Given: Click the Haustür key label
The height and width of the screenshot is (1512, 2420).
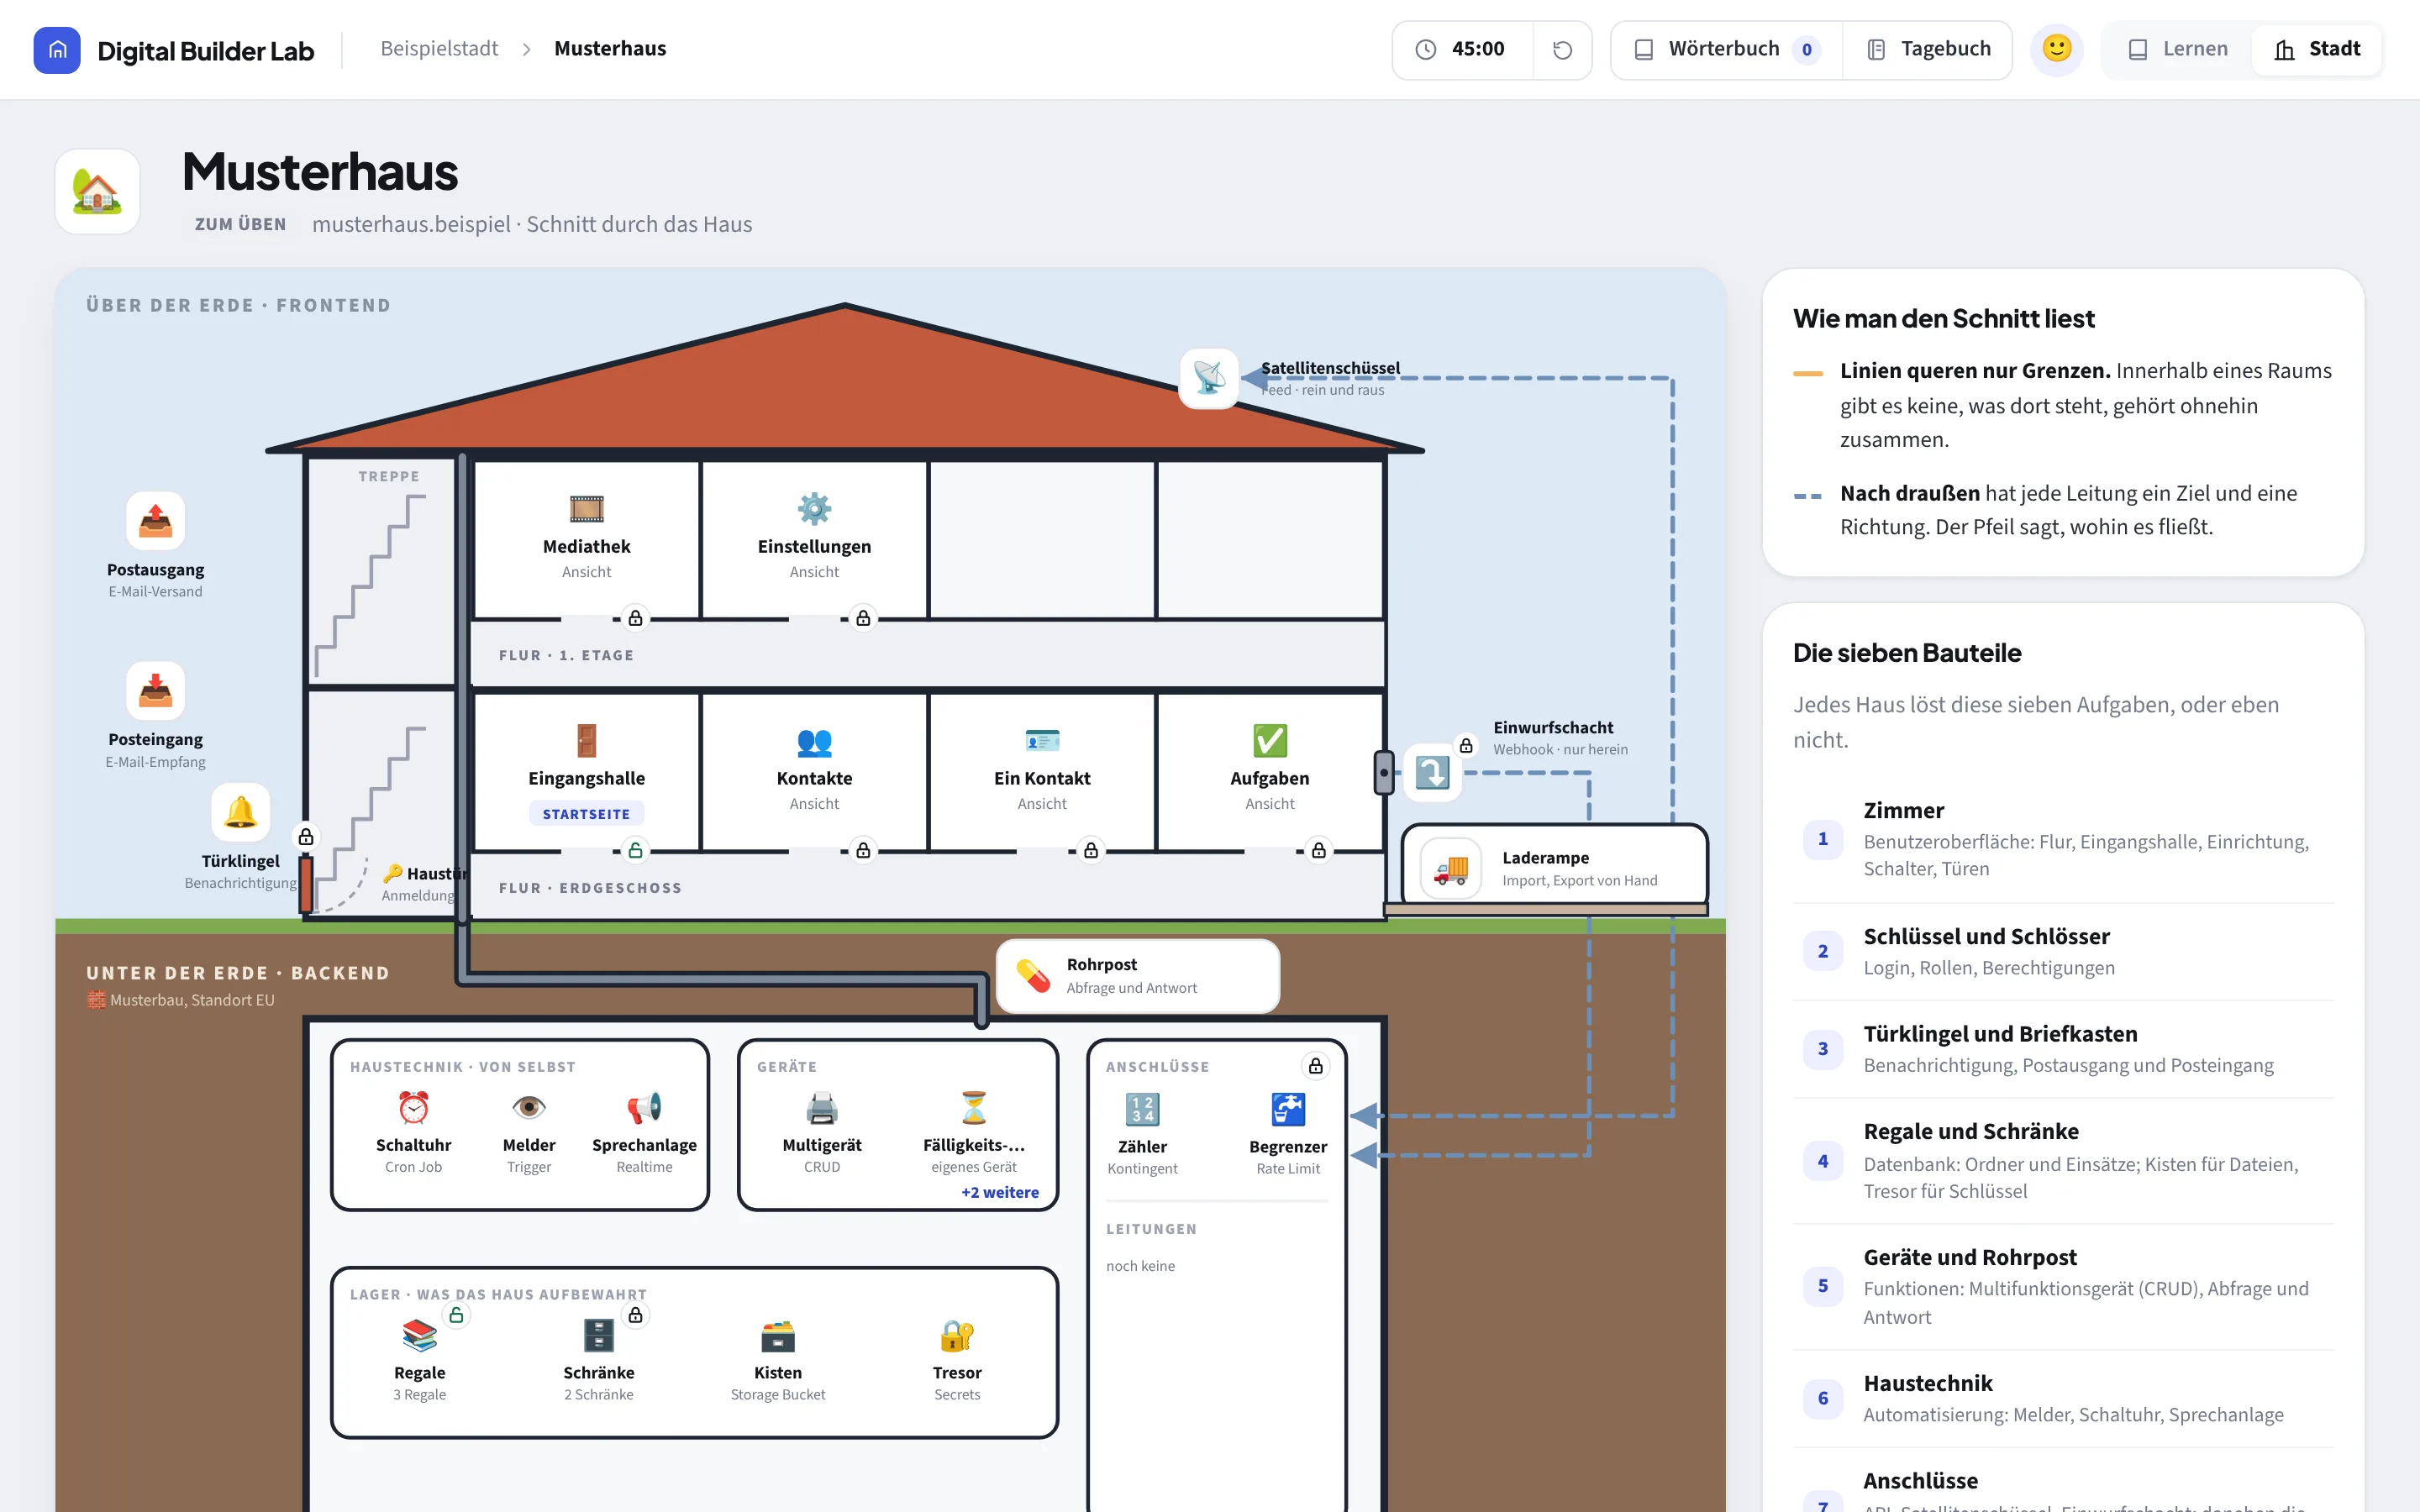Looking at the screenshot, I should [x=424, y=873].
